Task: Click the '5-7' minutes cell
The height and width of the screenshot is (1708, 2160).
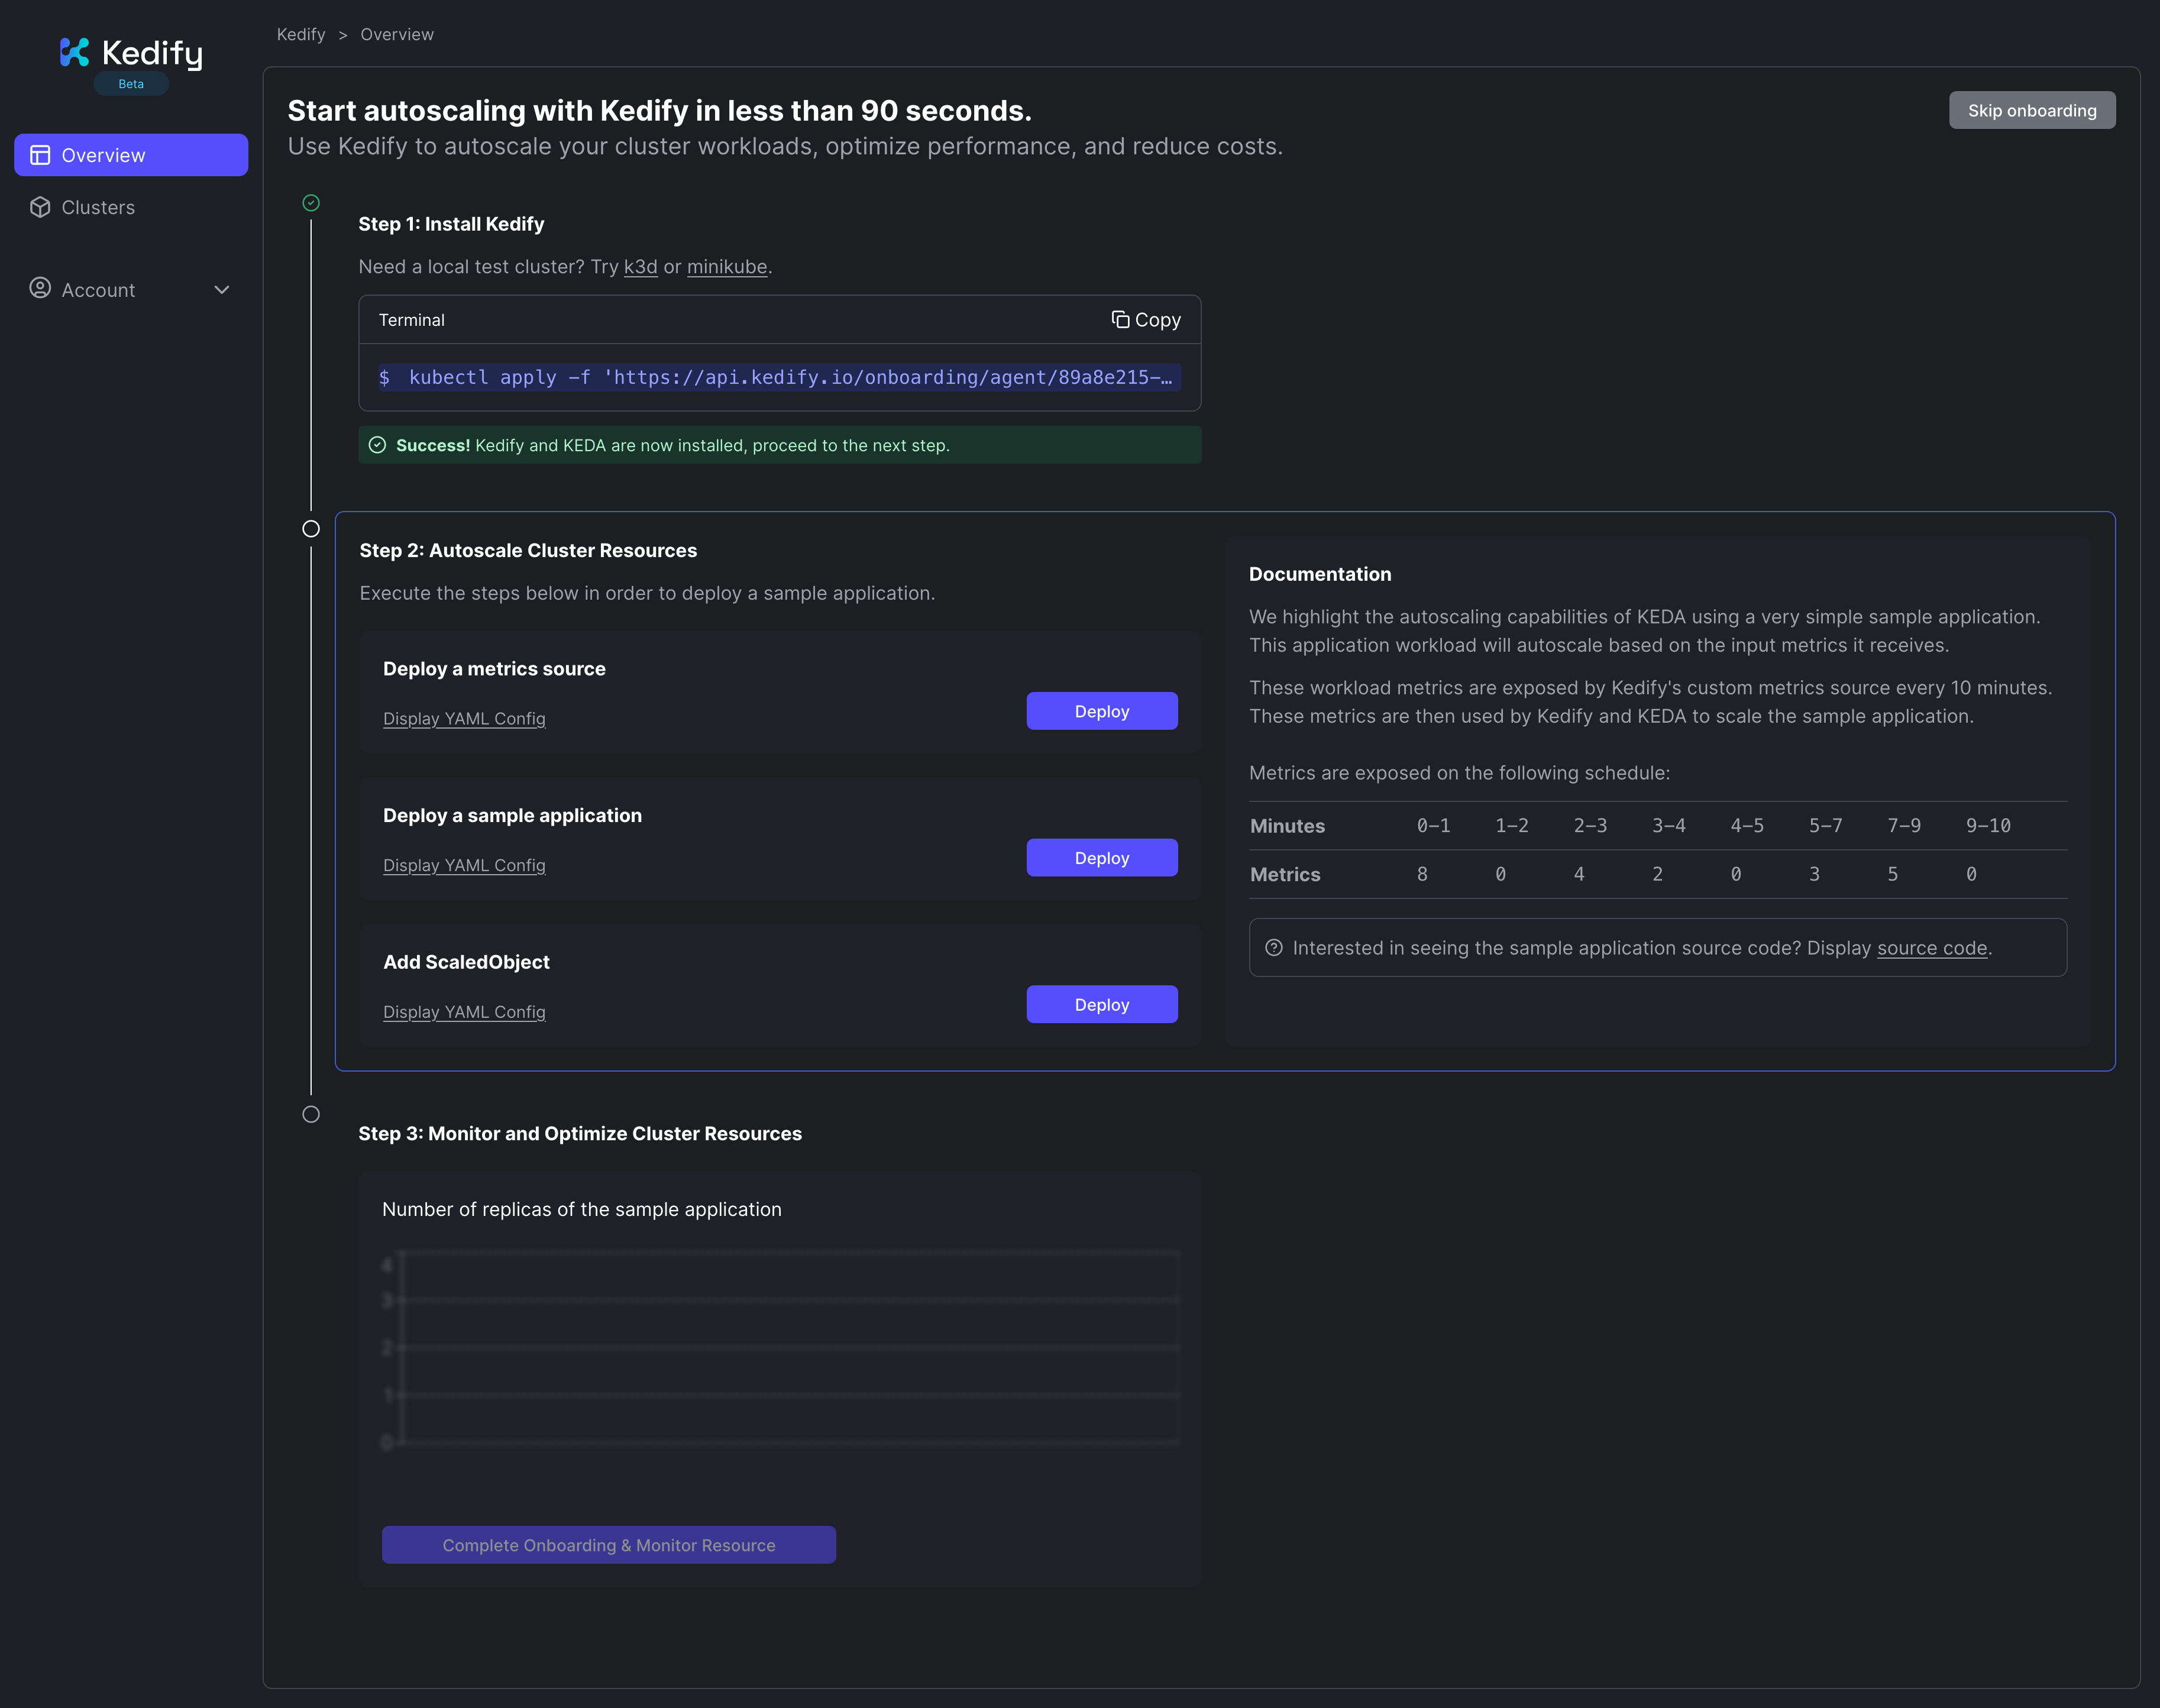Action: click(1825, 826)
